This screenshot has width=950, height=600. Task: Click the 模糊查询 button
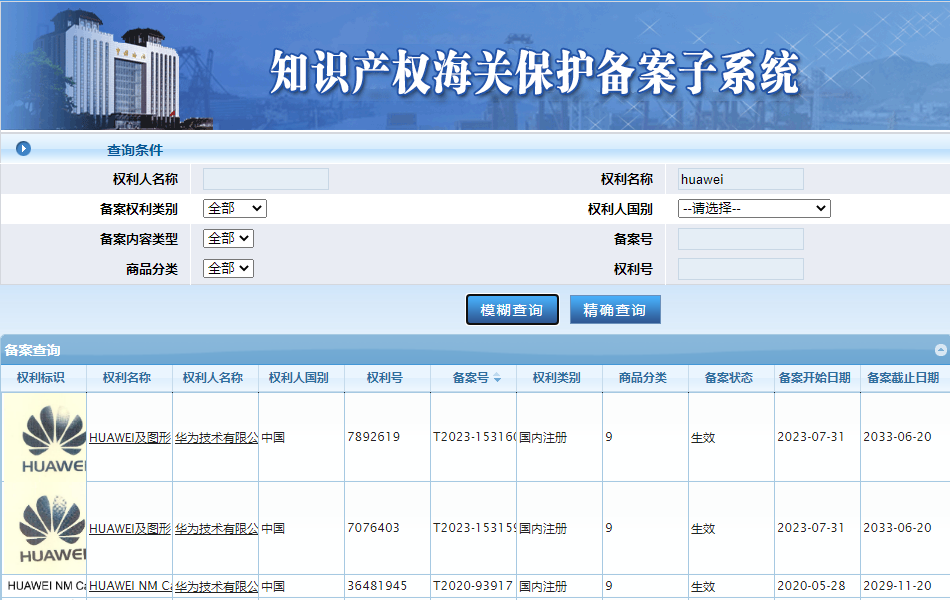[512, 309]
